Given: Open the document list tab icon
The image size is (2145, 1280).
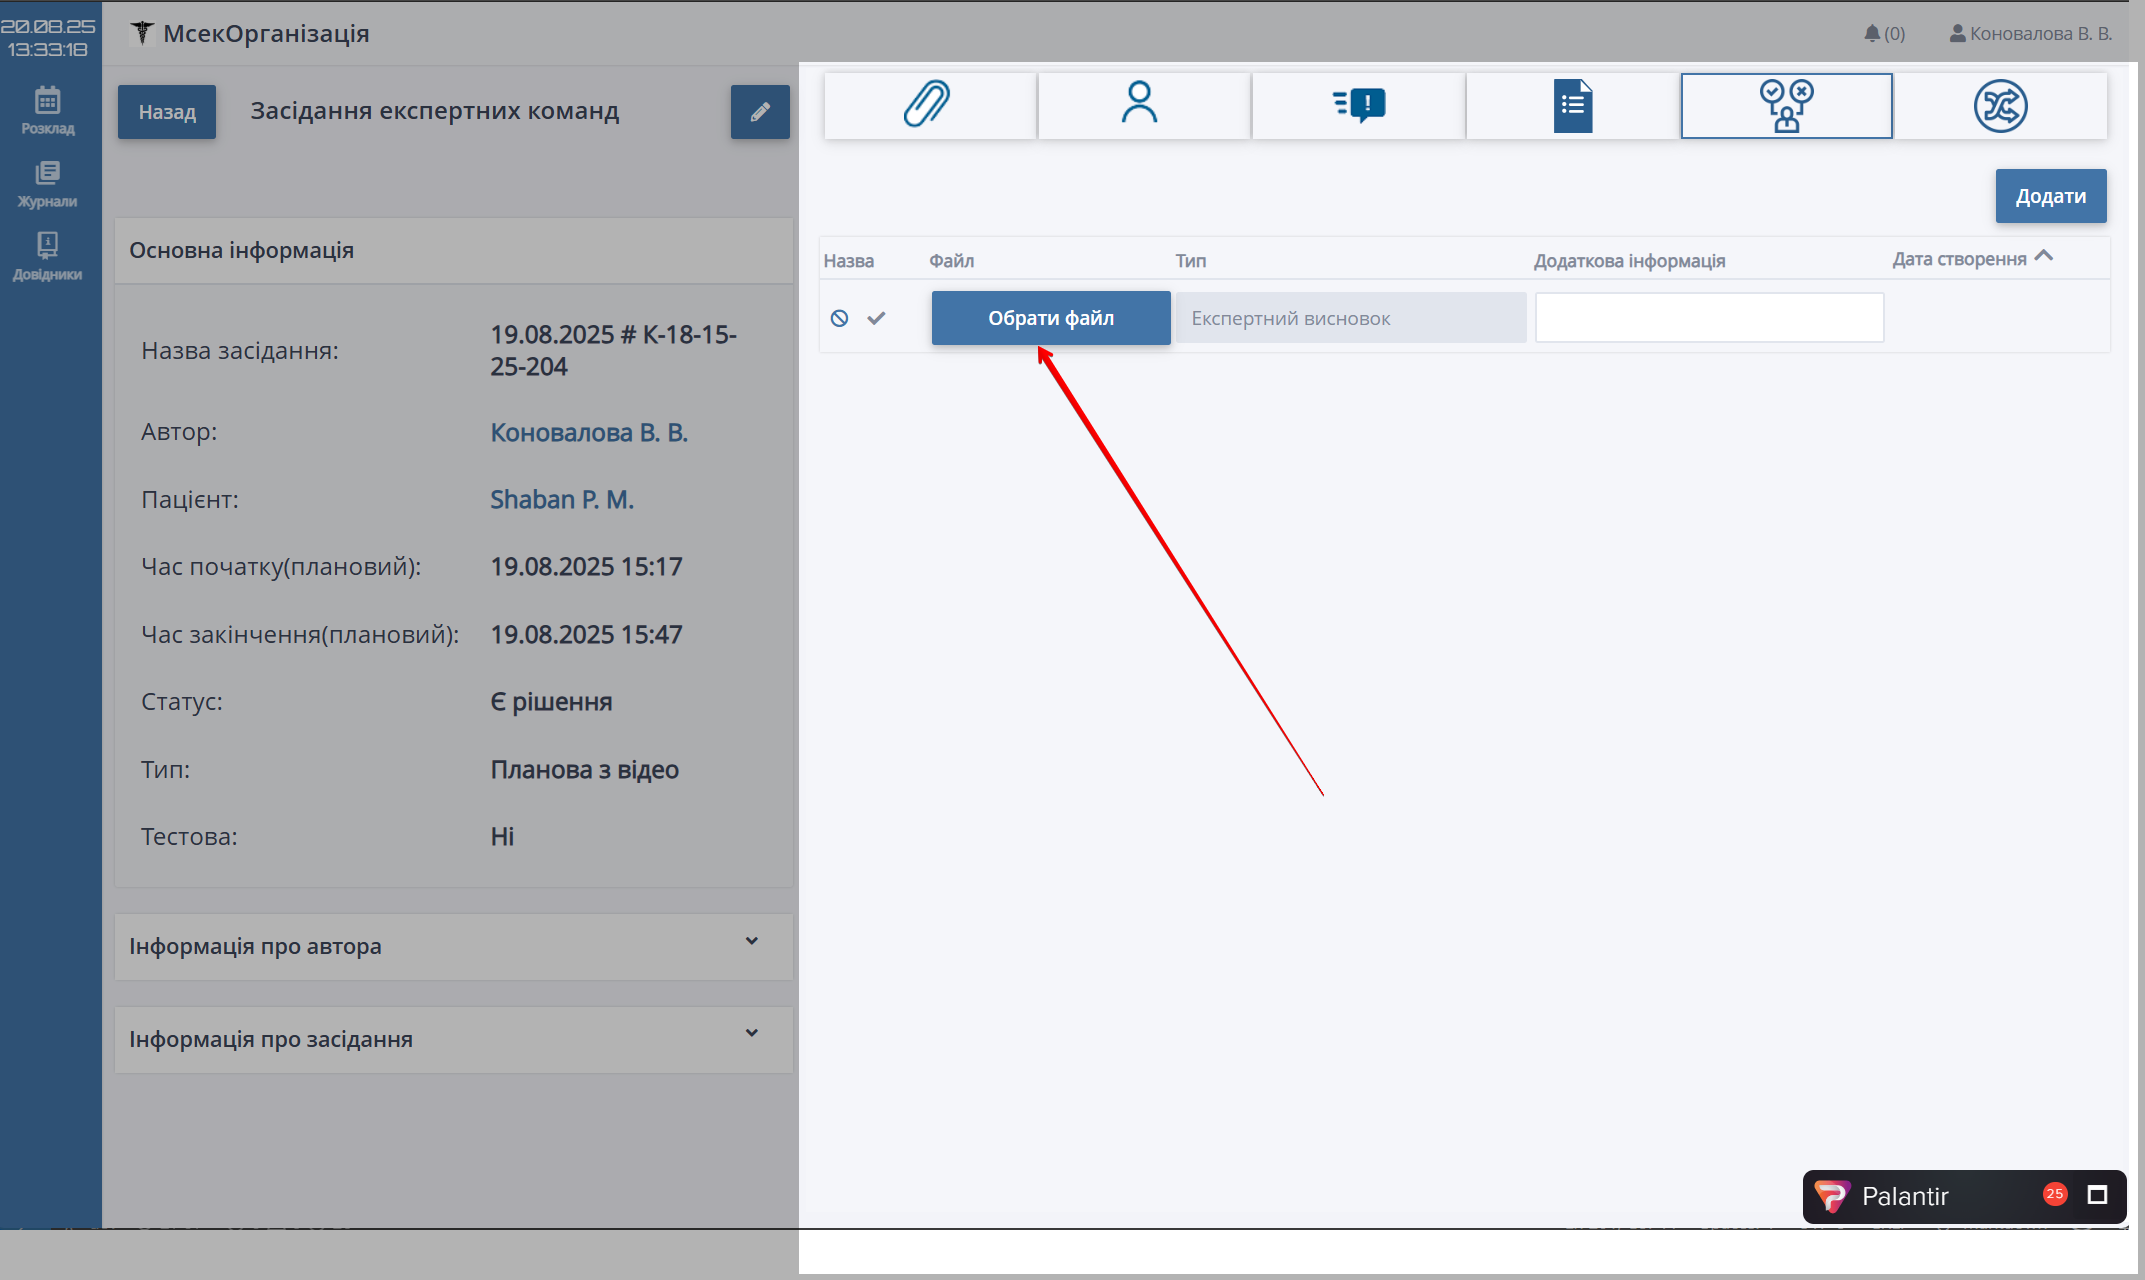Looking at the screenshot, I should [1572, 105].
